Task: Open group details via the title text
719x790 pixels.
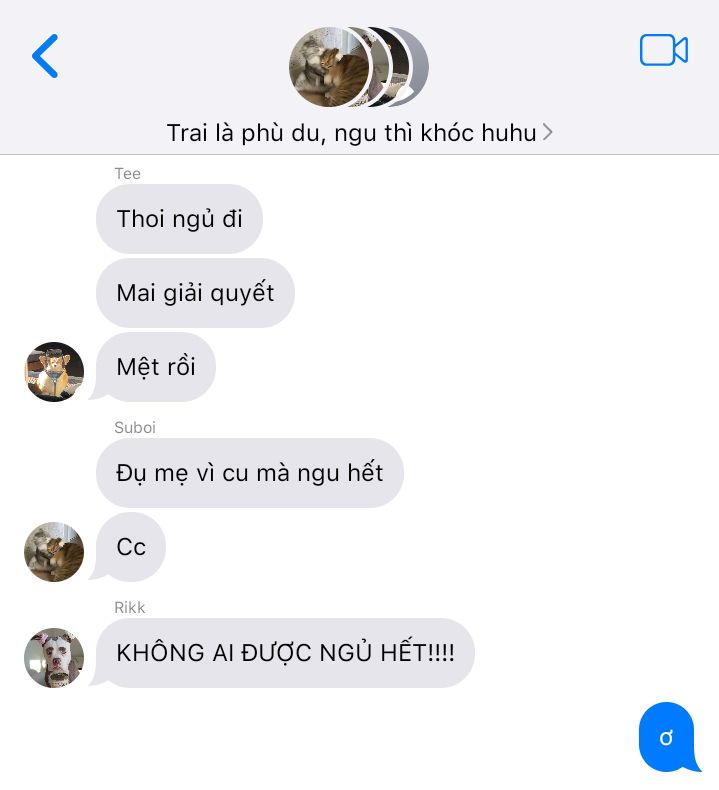Action: click(x=351, y=133)
